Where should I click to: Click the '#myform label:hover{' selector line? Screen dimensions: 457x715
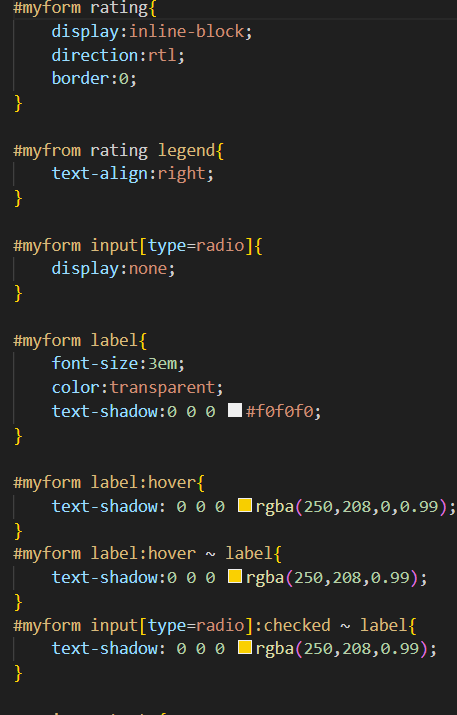(x=109, y=482)
